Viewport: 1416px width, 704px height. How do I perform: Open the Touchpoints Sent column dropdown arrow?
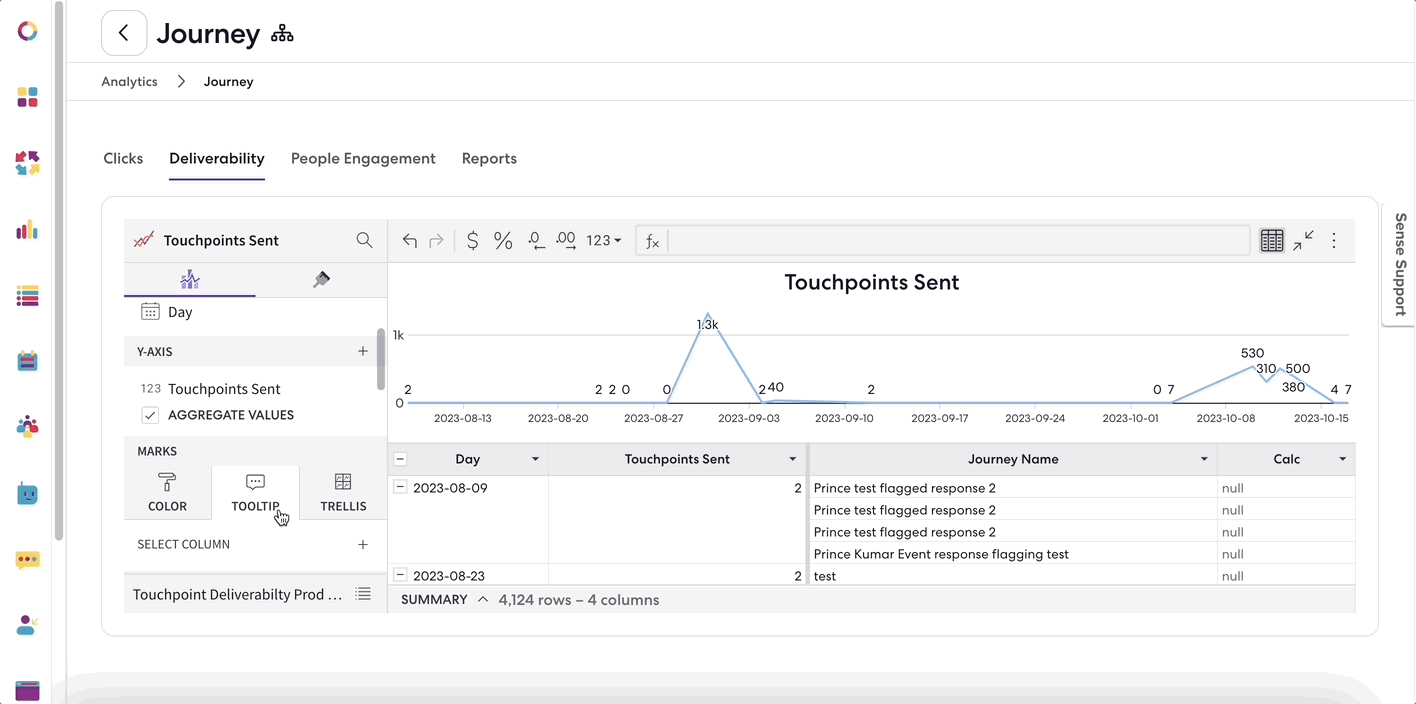point(793,460)
